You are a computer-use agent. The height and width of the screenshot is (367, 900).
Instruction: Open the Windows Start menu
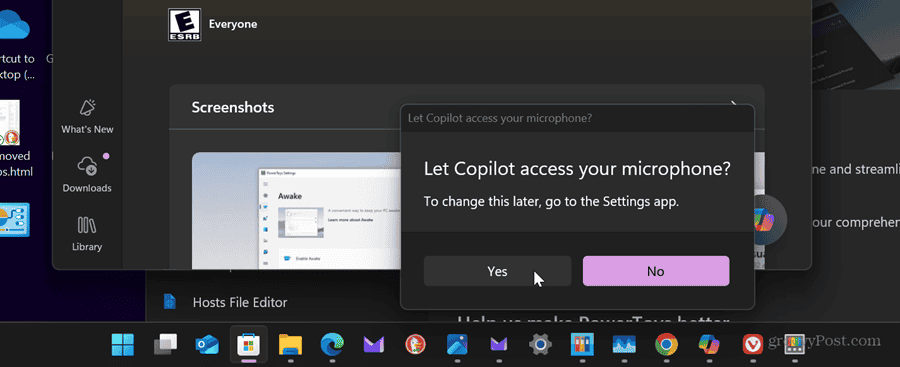(x=123, y=345)
